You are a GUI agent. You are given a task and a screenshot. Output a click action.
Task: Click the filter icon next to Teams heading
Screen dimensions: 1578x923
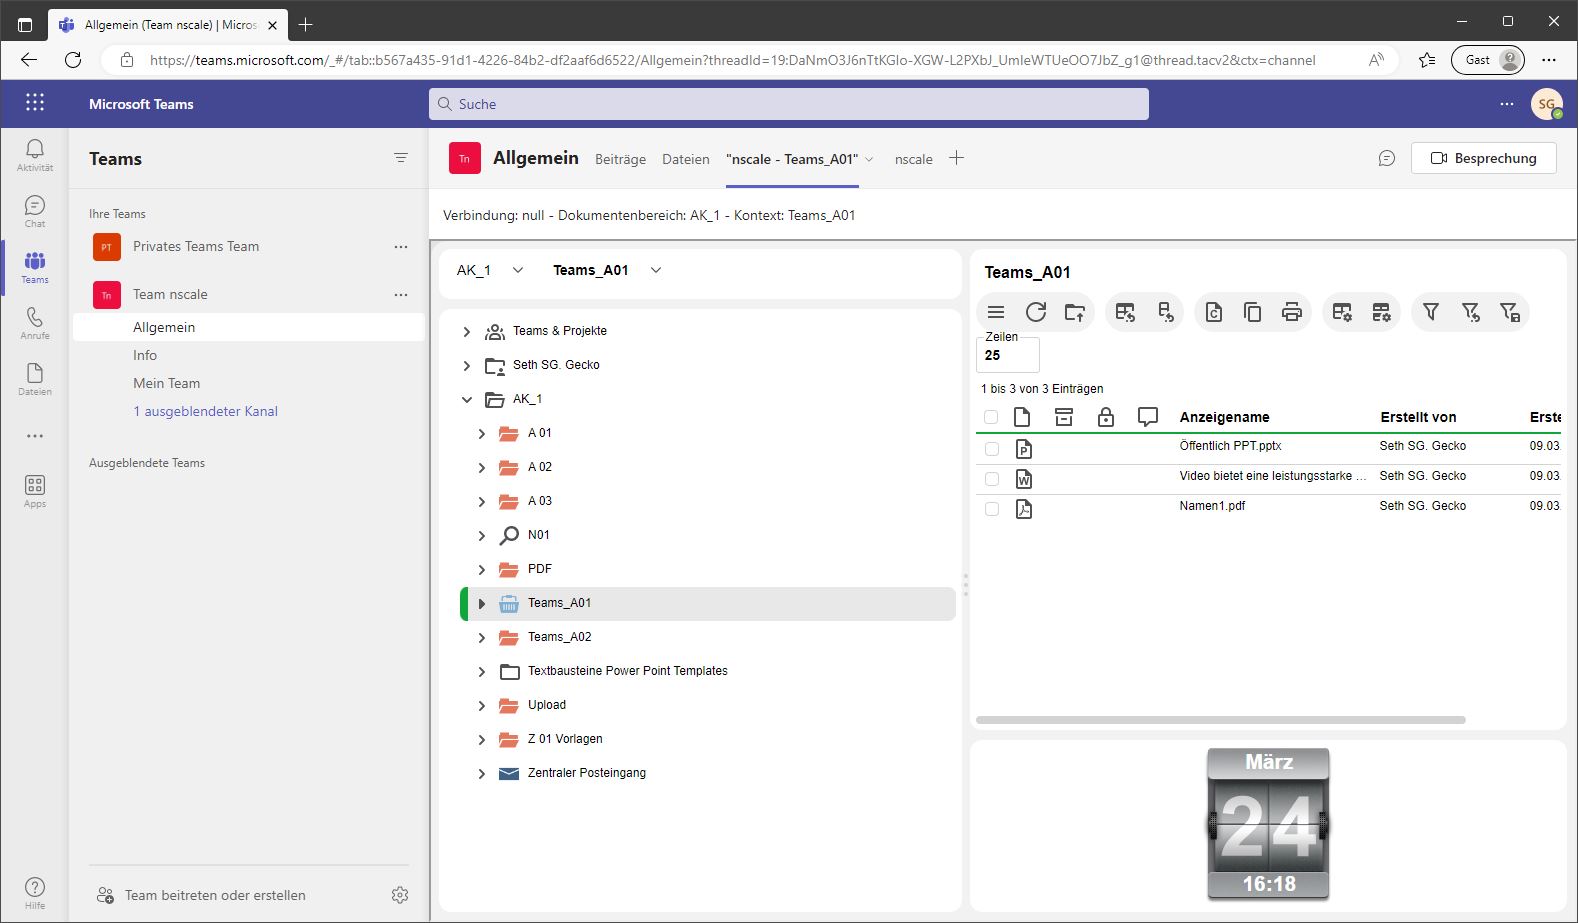click(401, 158)
